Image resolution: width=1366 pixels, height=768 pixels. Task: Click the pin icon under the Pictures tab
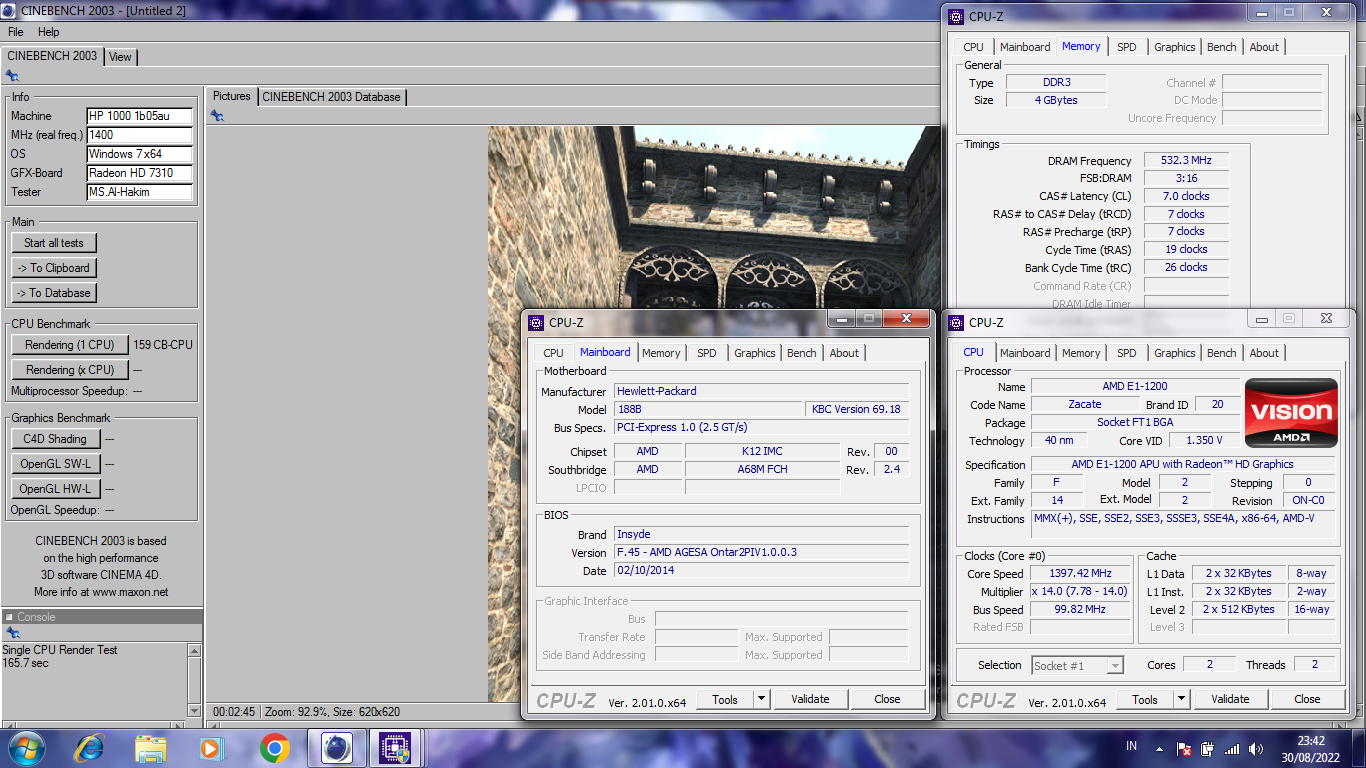pyautogui.click(x=217, y=116)
